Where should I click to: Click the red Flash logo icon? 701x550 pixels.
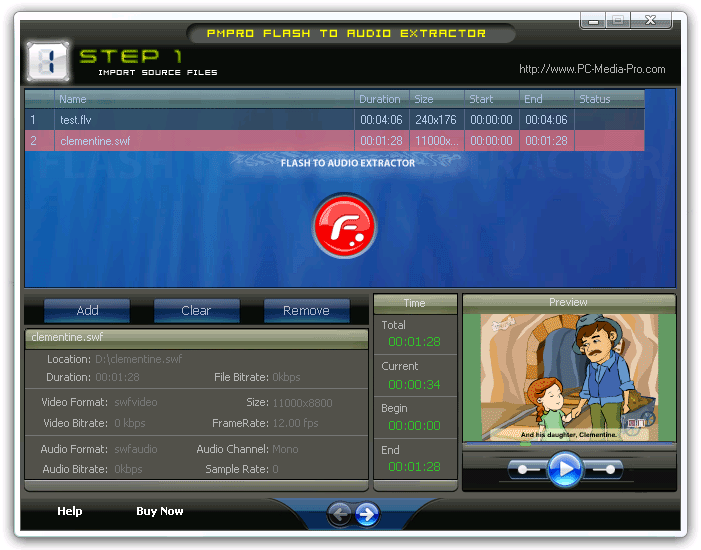pos(344,226)
